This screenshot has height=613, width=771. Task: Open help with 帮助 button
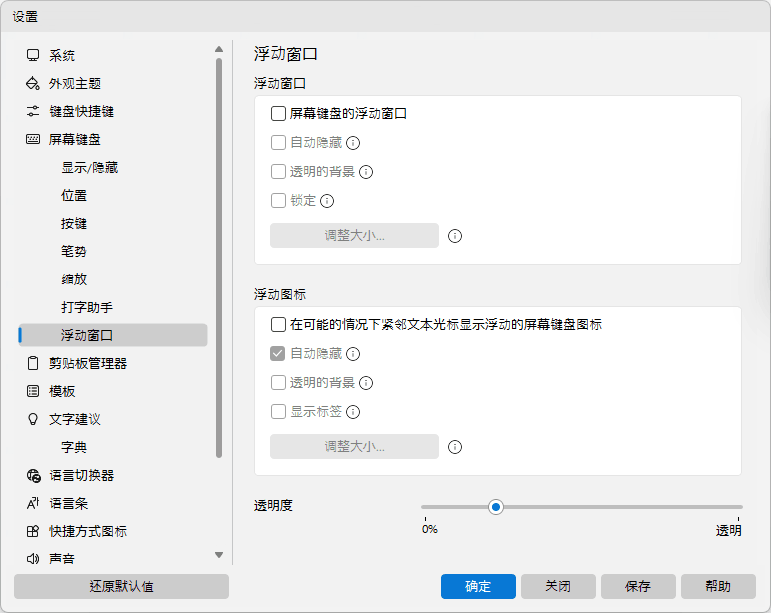(x=718, y=586)
